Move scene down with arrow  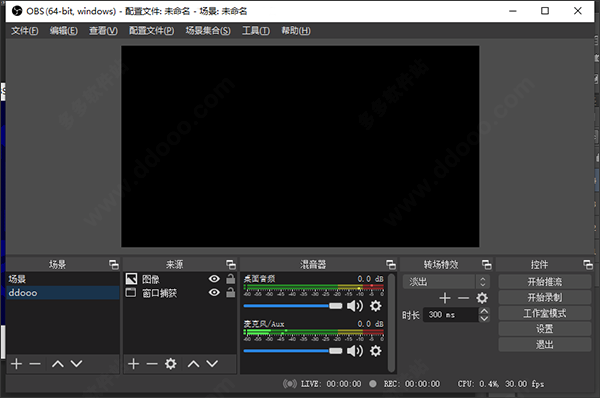click(77, 364)
